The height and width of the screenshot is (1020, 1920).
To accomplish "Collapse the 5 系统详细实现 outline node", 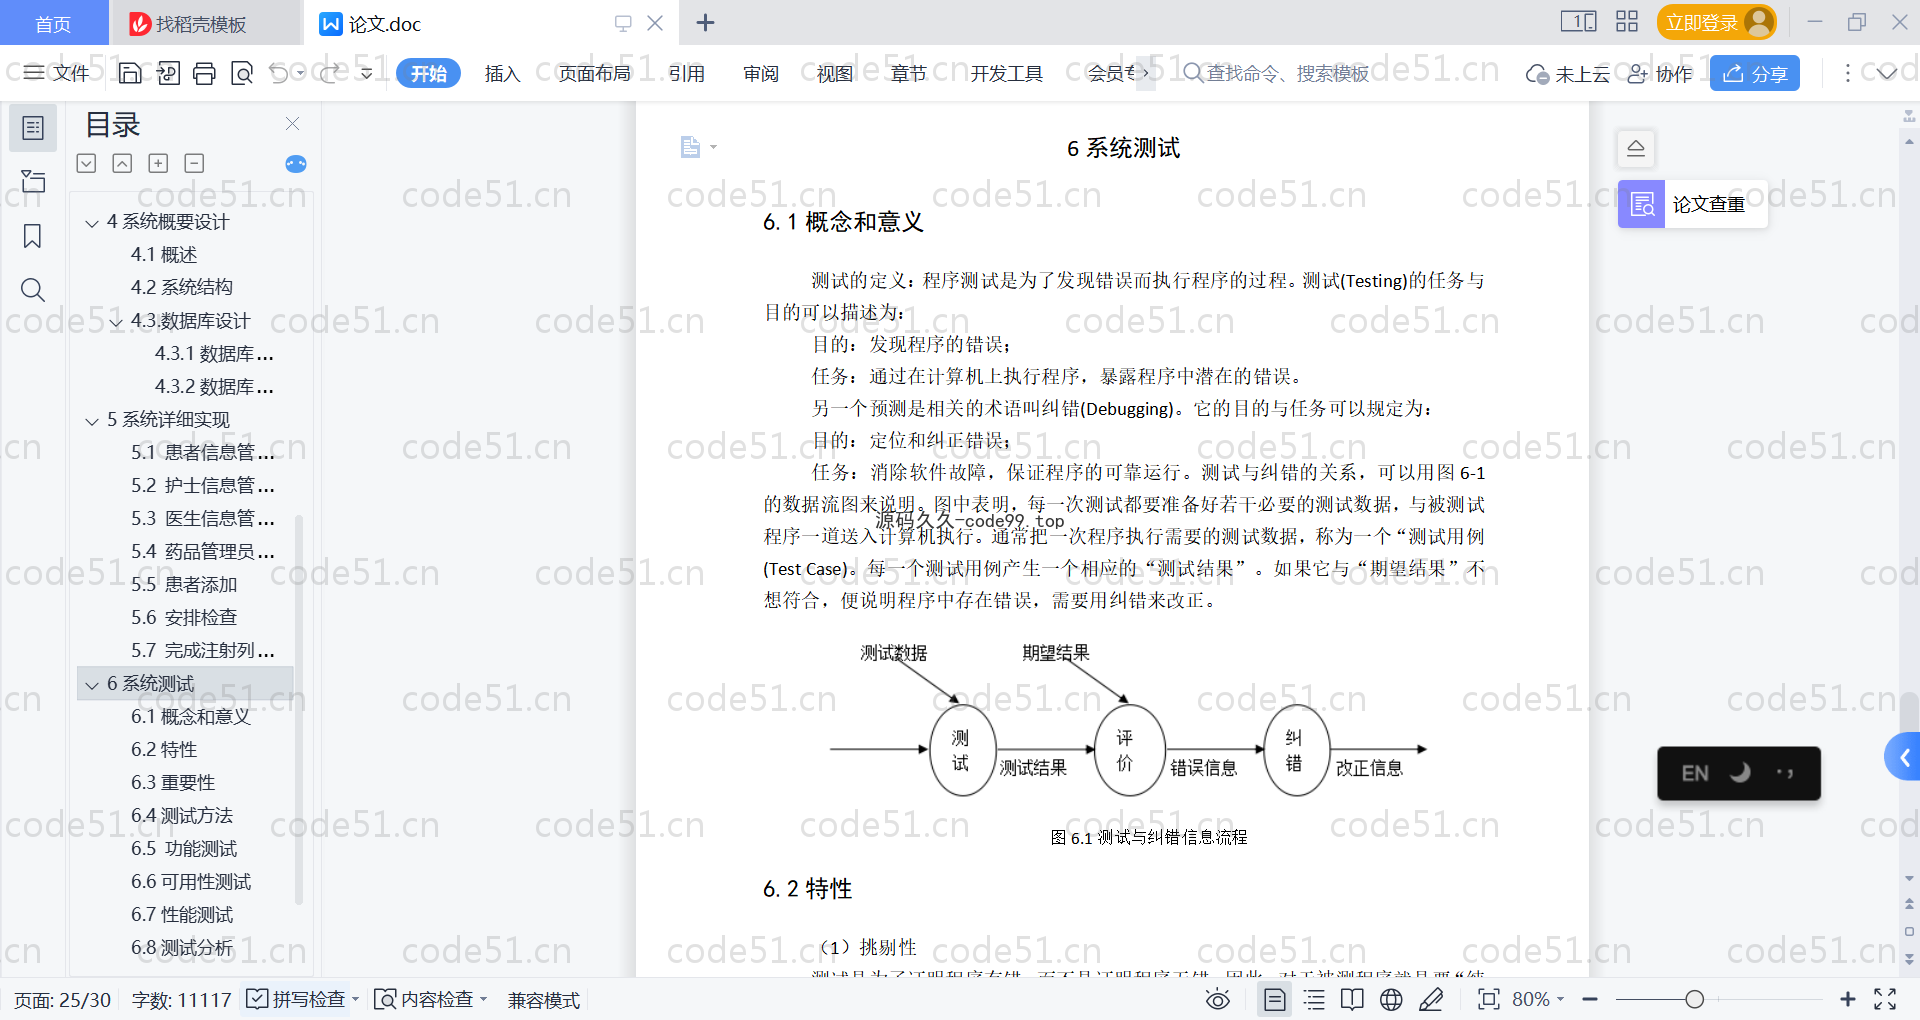I will (92, 421).
